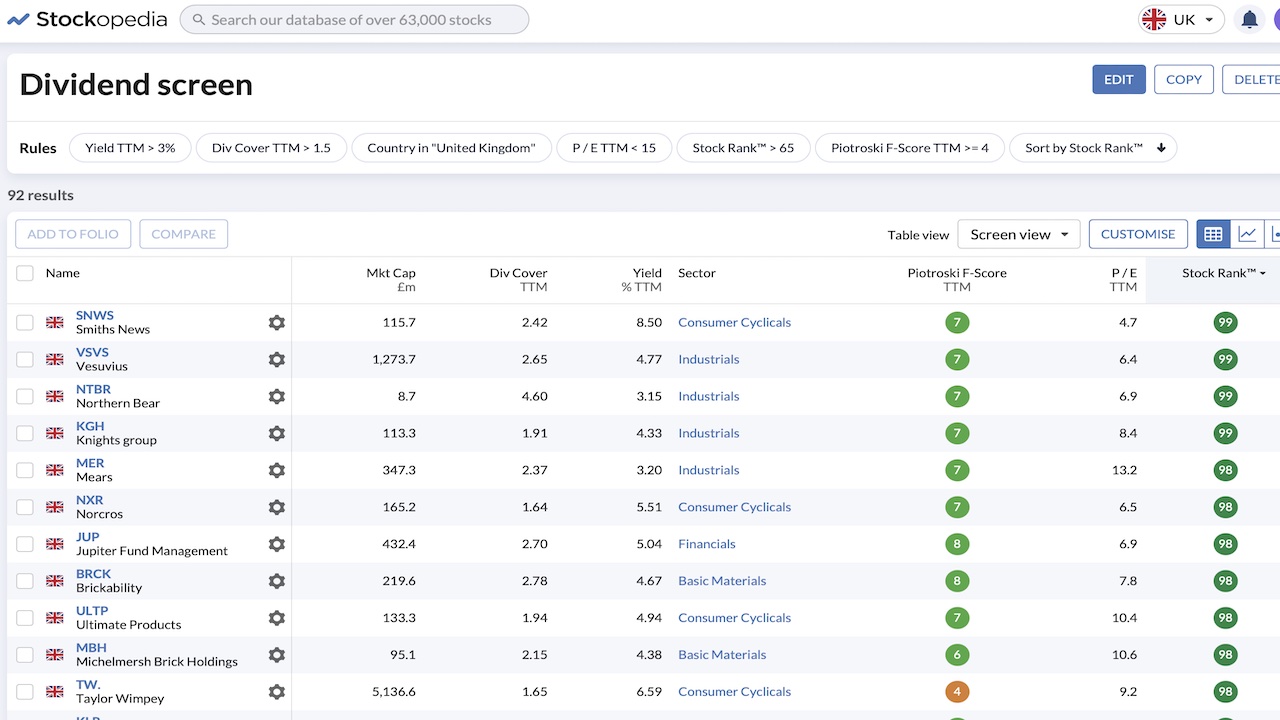
Task: Sort by Stock Rank column header
Action: pyautogui.click(x=1223, y=273)
